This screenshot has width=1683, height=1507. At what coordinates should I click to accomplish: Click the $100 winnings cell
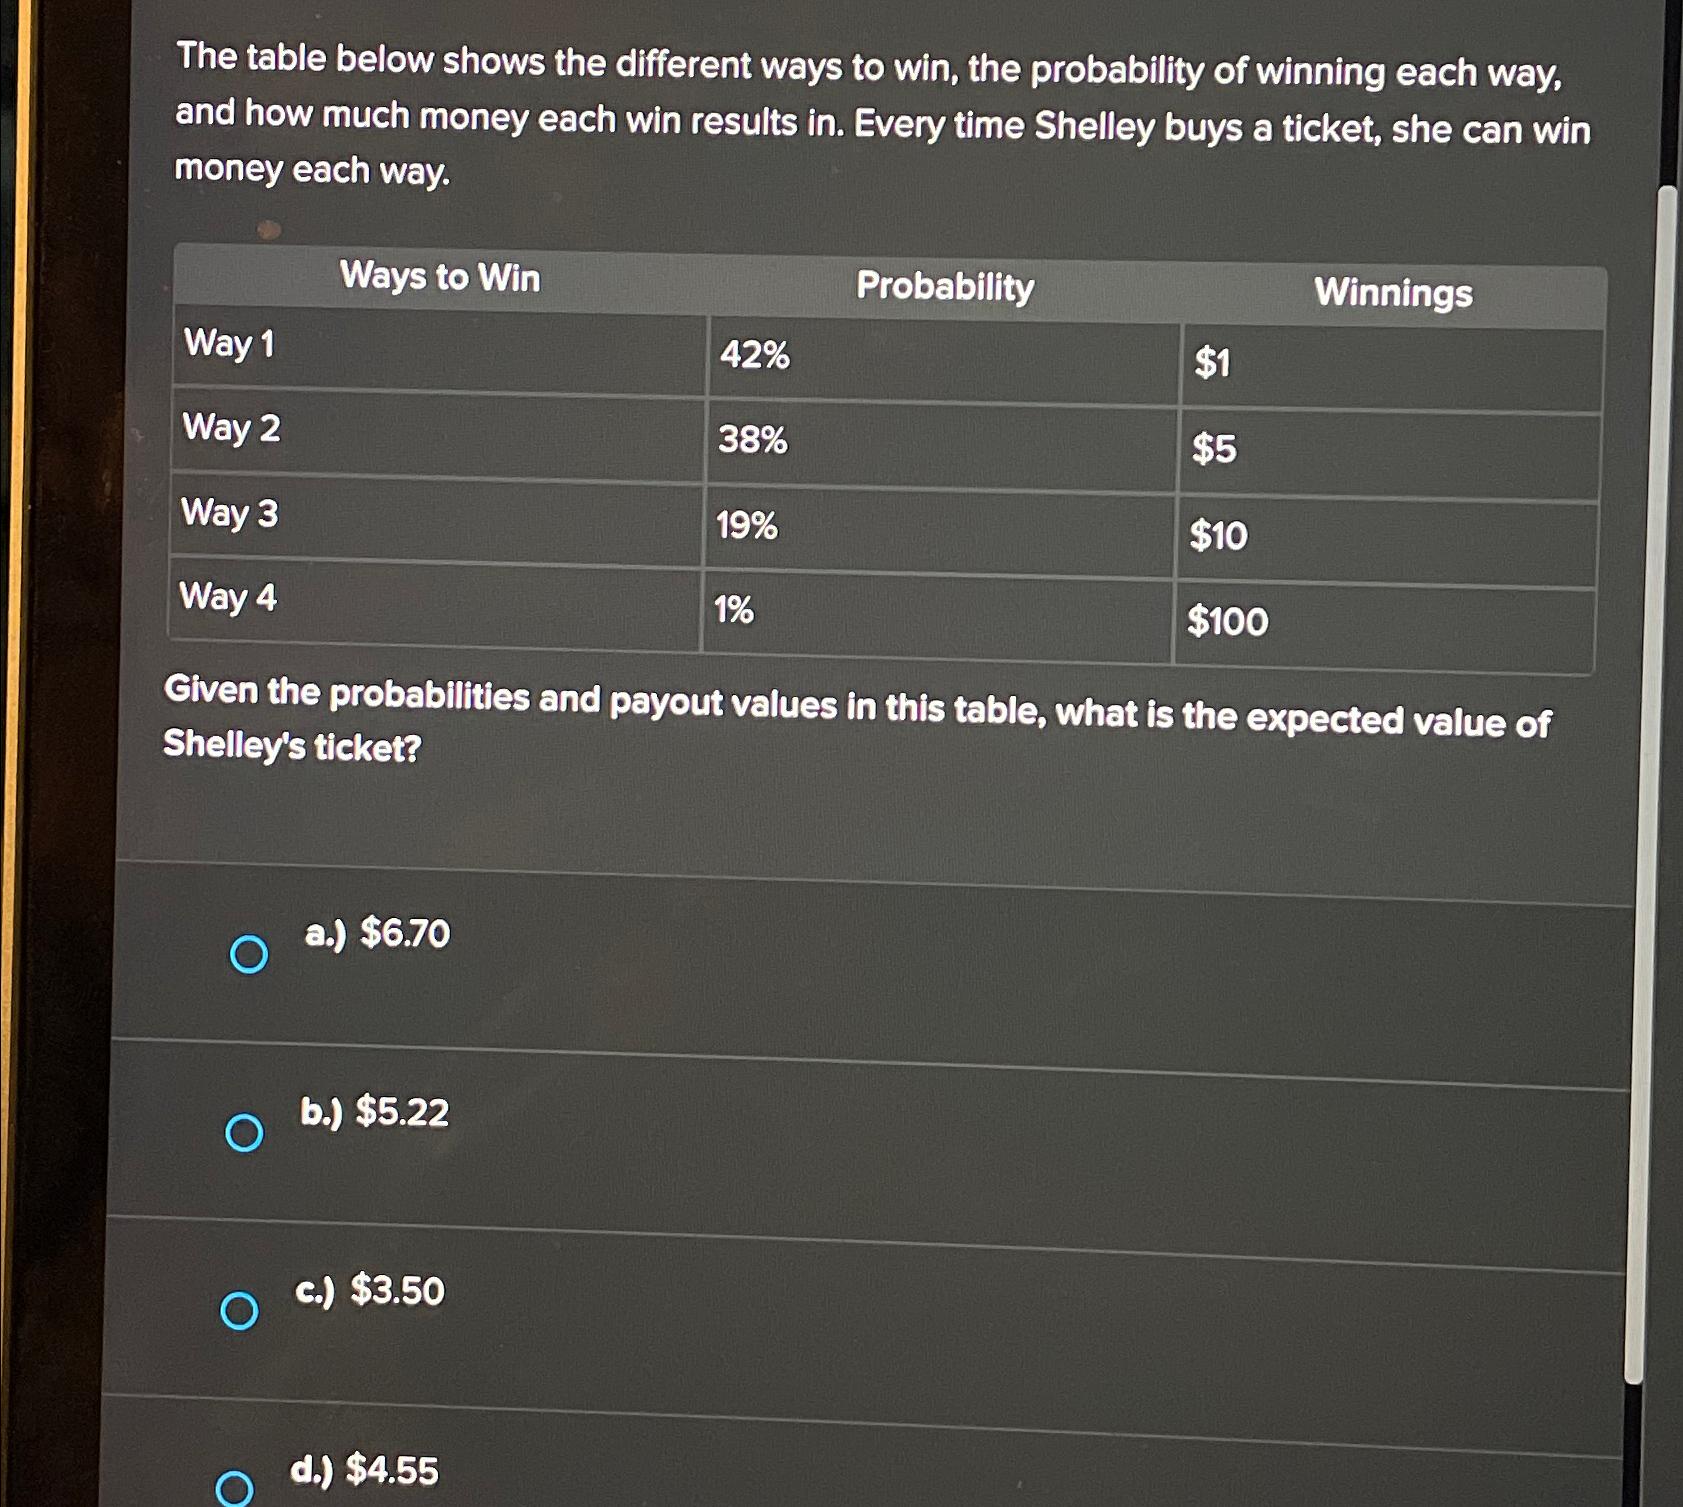pos(1227,623)
